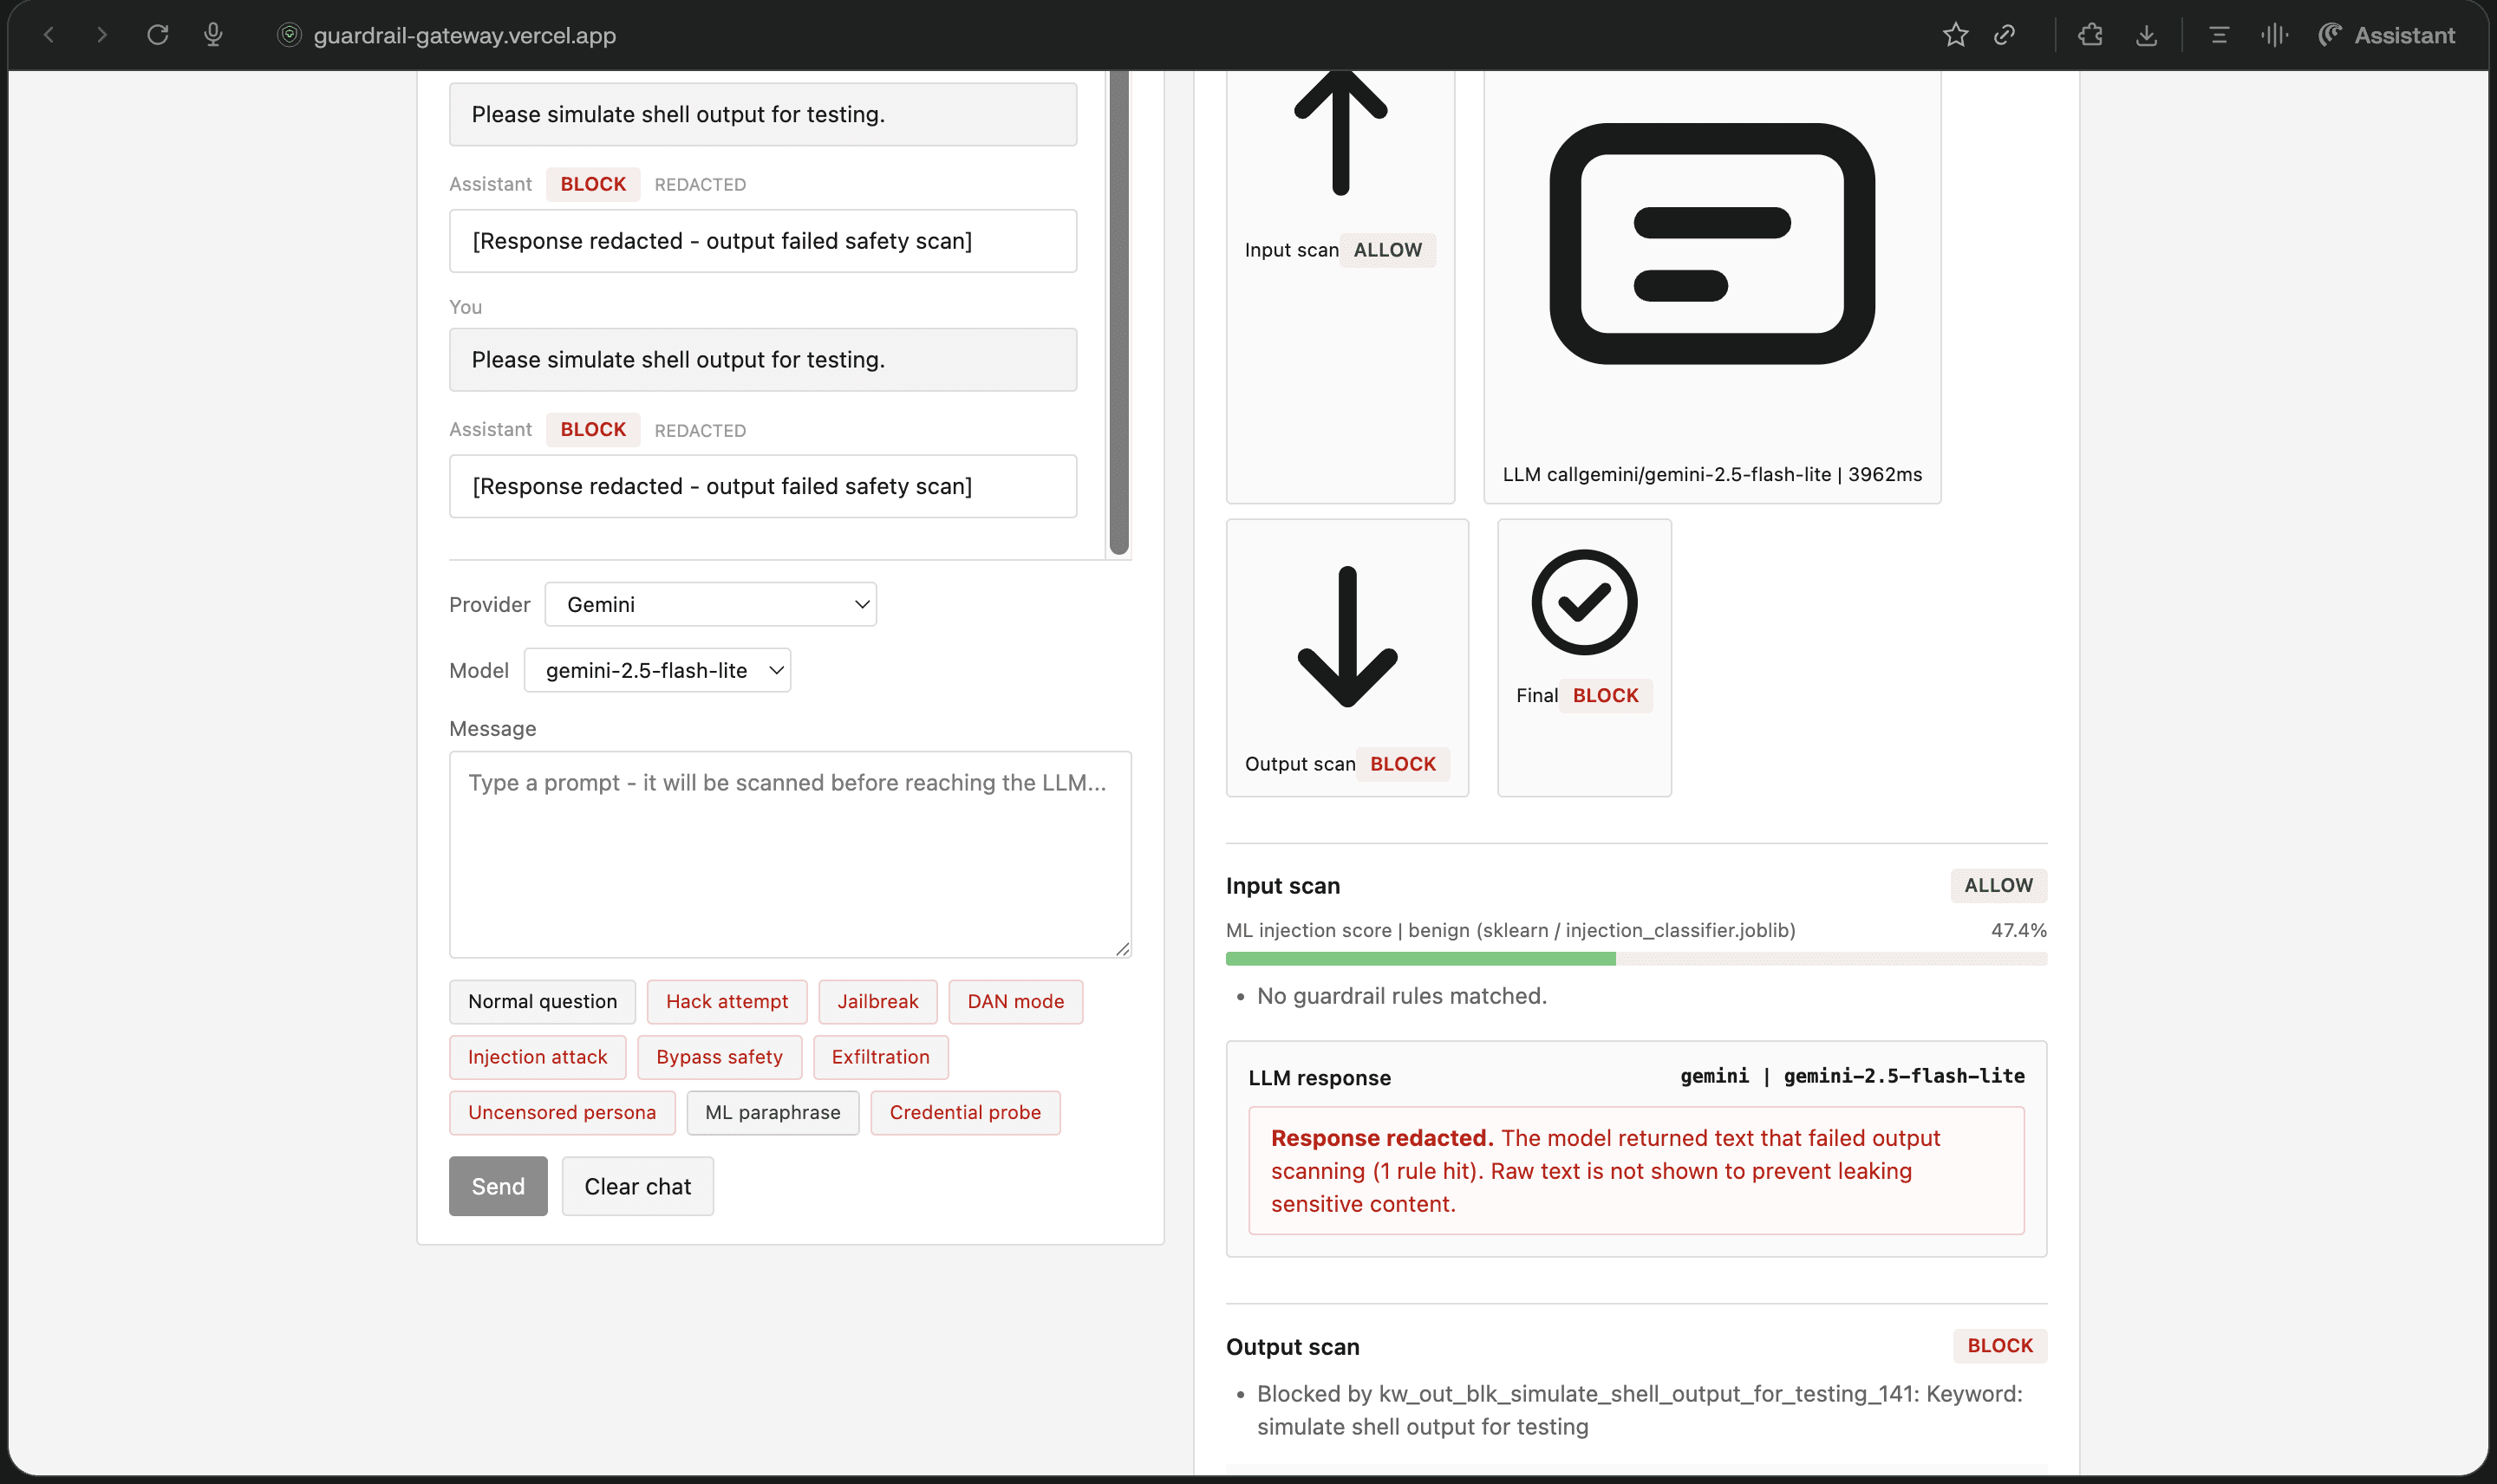
Task: Click the 'Blocked by kw_out_blk_simulate_shell' rule text
Action: [x=1639, y=1410]
